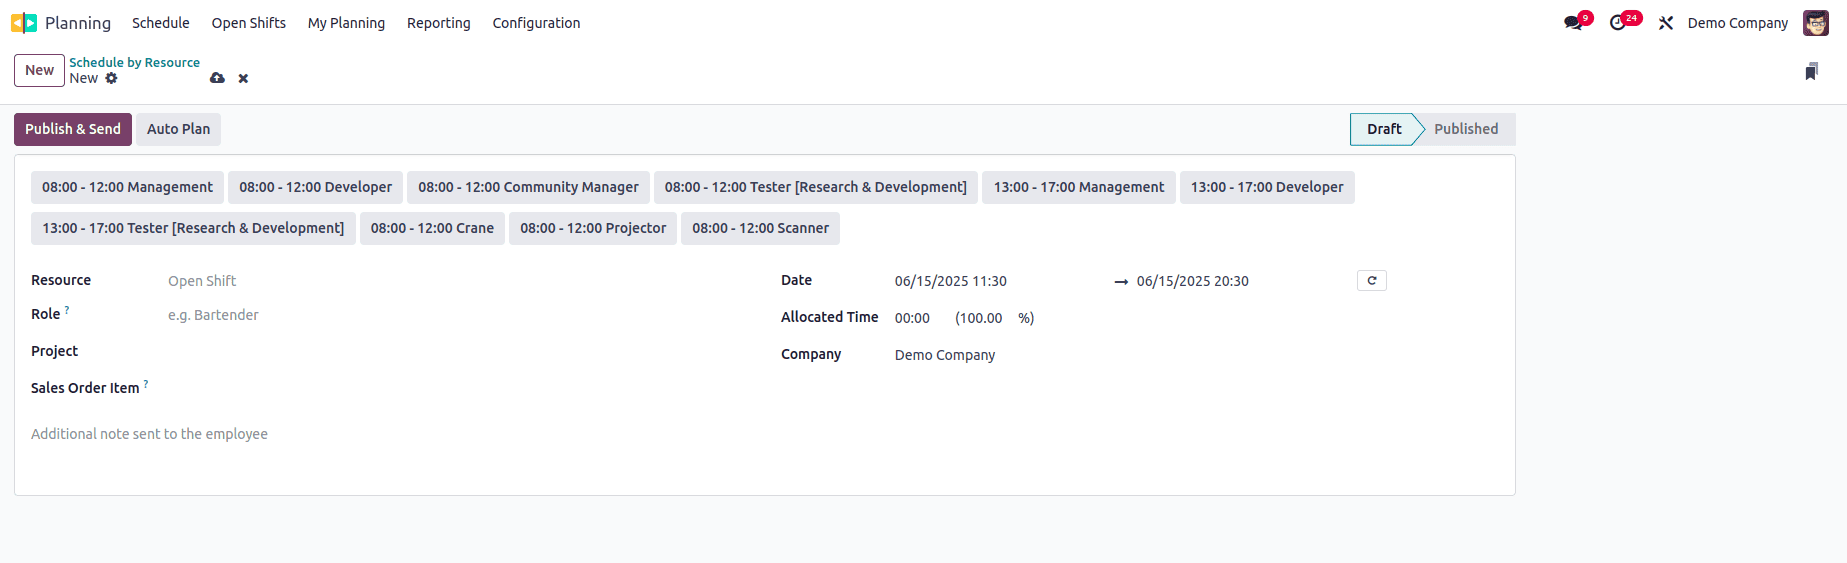Apply 08:00 - 12:00 Scanner template
The width and height of the screenshot is (1847, 563).
coord(760,228)
